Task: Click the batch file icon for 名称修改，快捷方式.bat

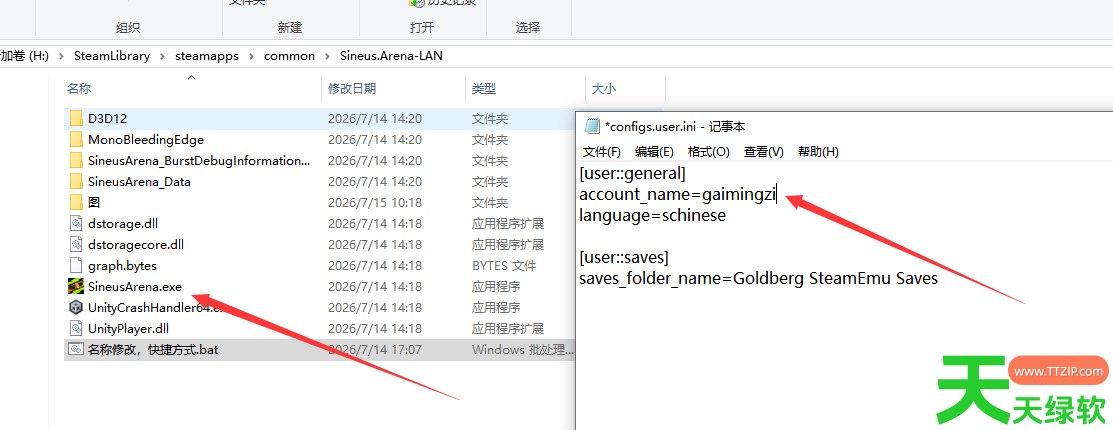Action: pyautogui.click(x=76, y=350)
